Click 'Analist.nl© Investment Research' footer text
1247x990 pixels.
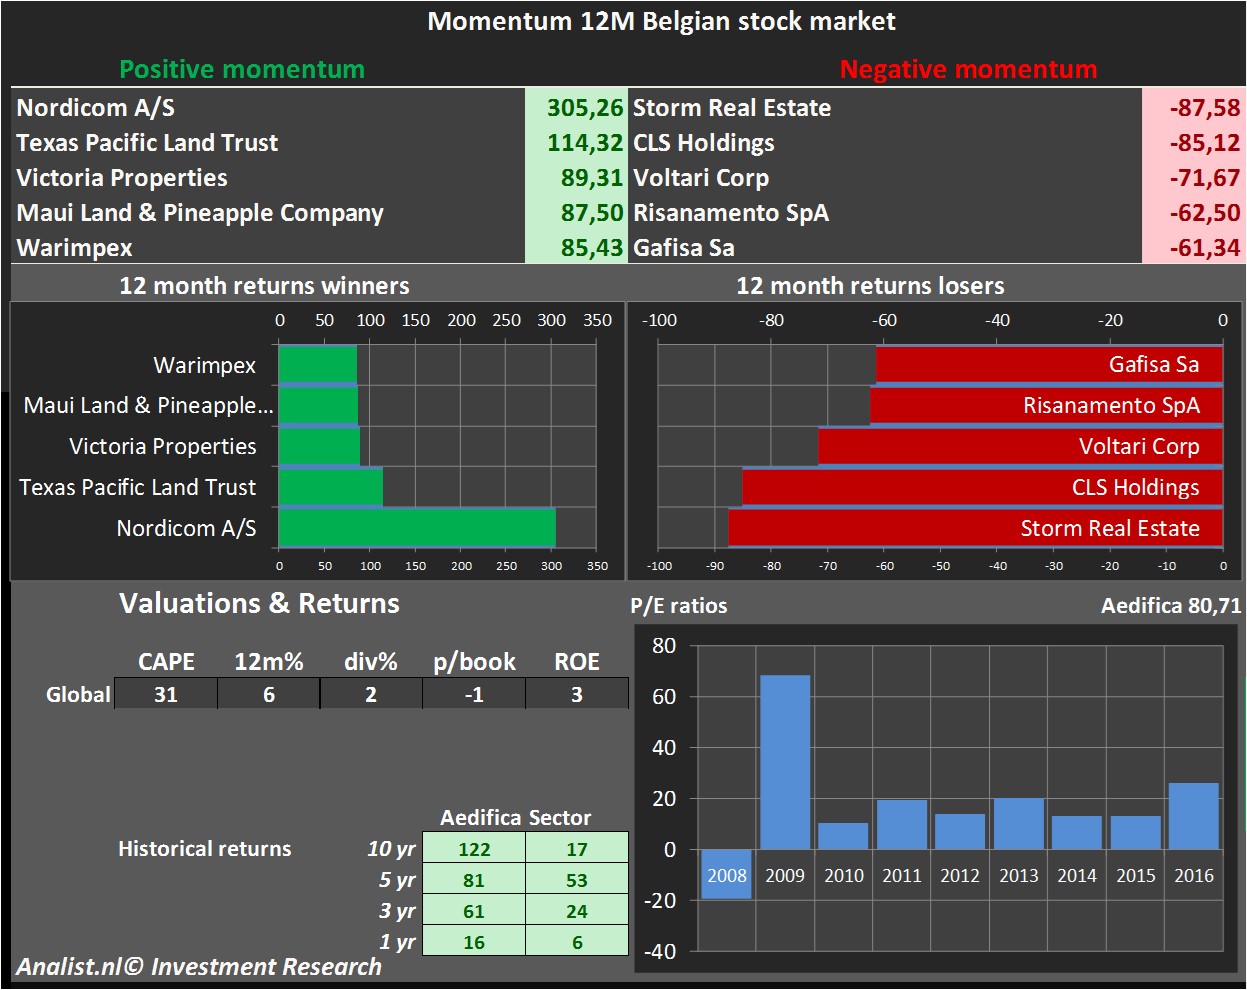coord(199,967)
